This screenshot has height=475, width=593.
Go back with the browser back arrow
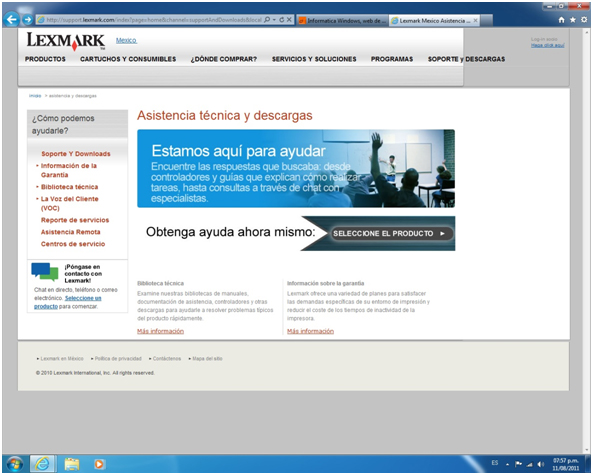(x=12, y=20)
